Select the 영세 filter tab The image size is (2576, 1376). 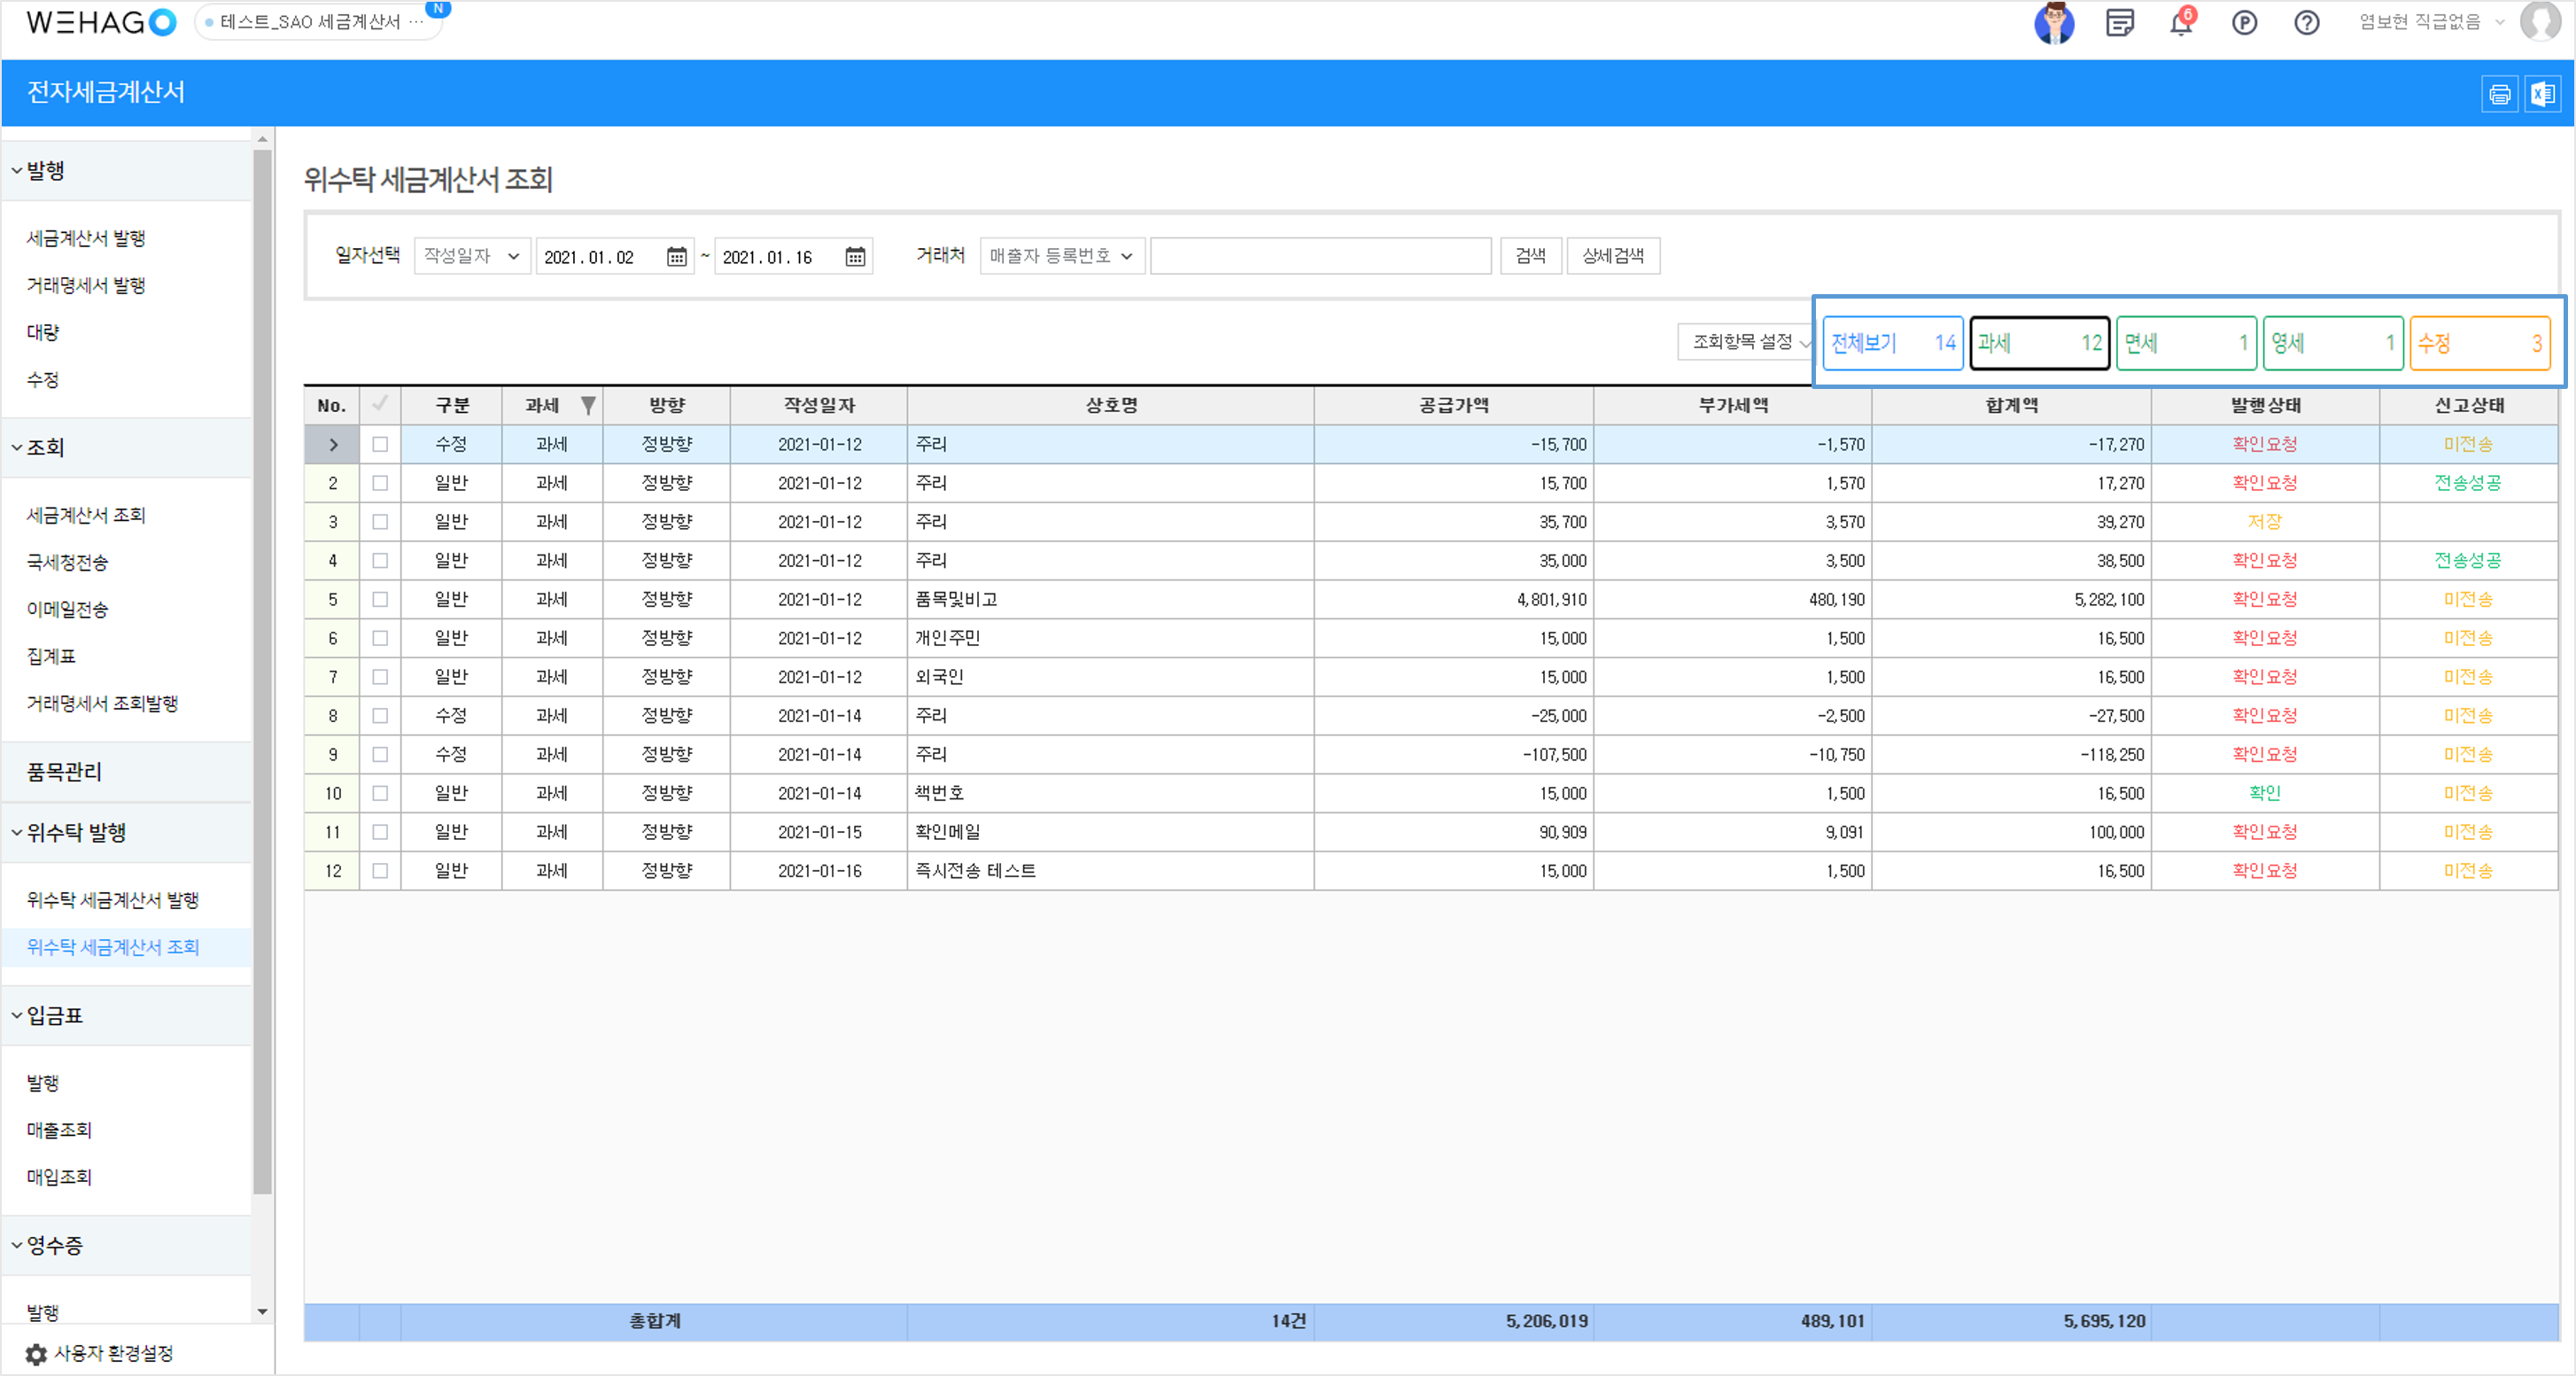2333,343
